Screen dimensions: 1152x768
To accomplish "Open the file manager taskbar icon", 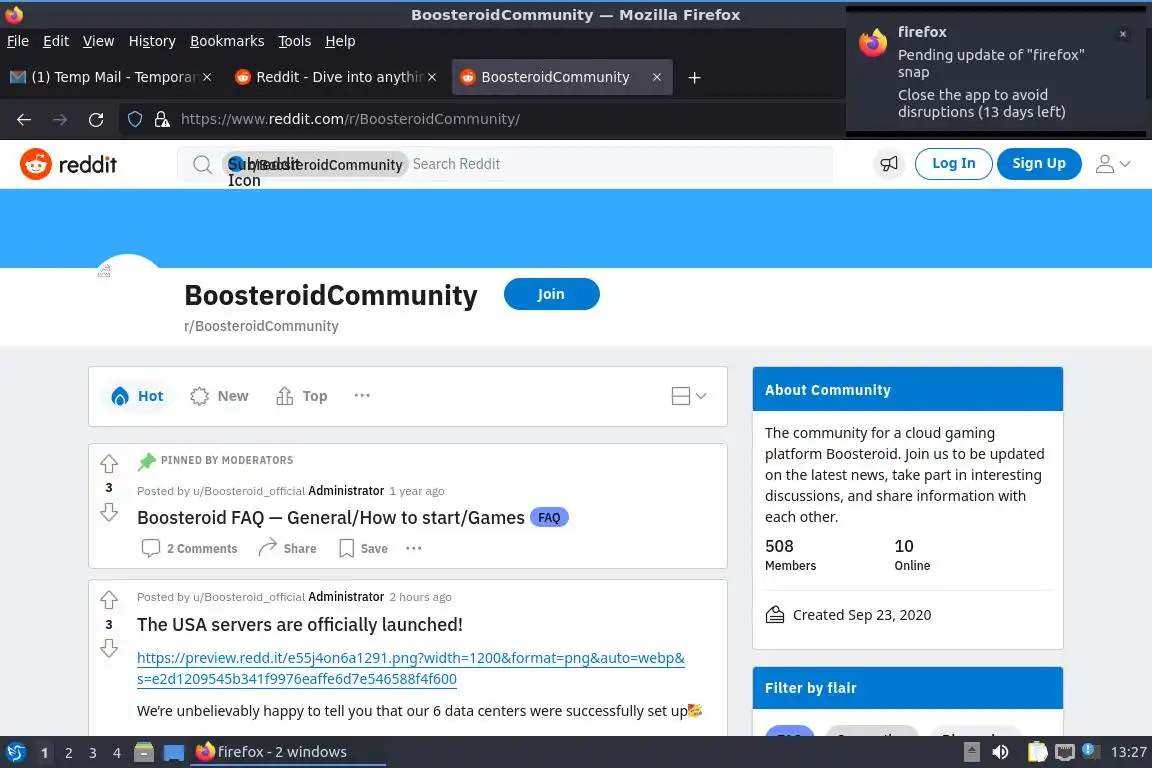I will point(144,752).
